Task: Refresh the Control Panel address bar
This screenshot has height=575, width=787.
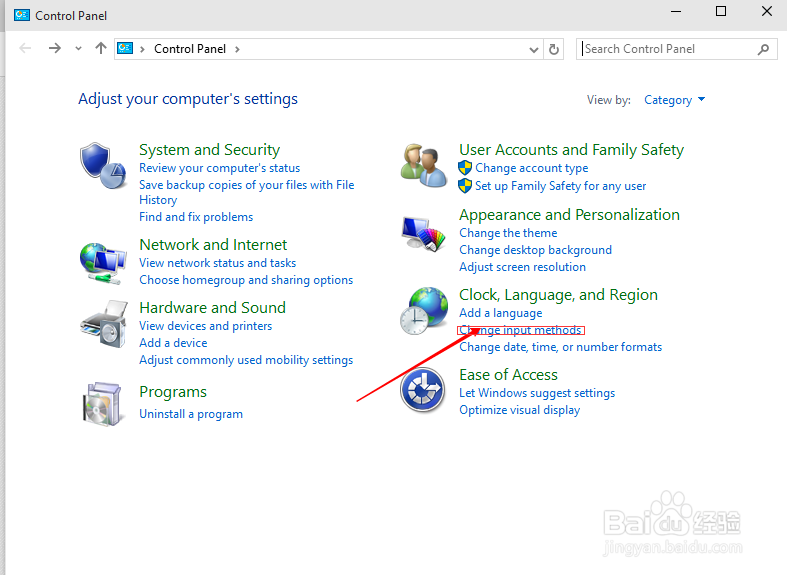Action: tap(555, 49)
